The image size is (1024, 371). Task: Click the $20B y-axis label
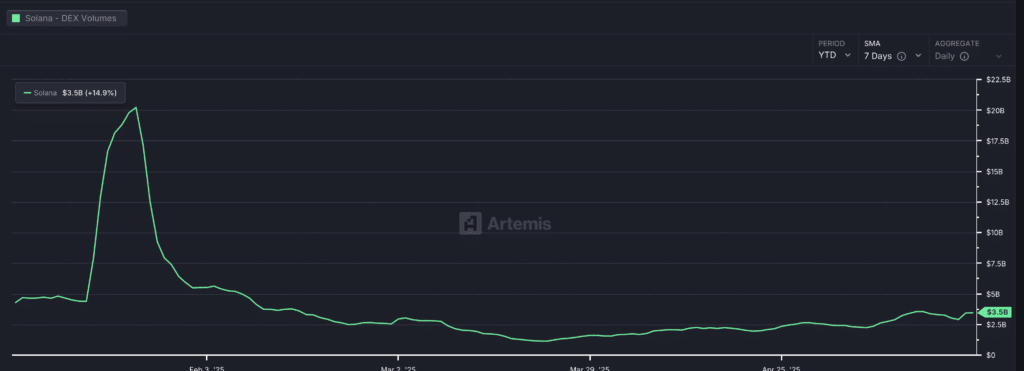pos(995,110)
